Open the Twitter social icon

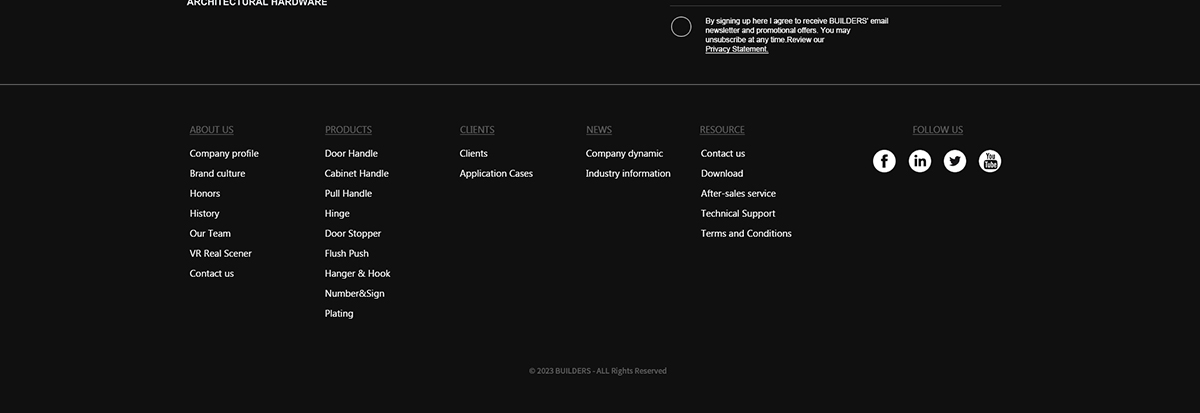[x=955, y=161]
